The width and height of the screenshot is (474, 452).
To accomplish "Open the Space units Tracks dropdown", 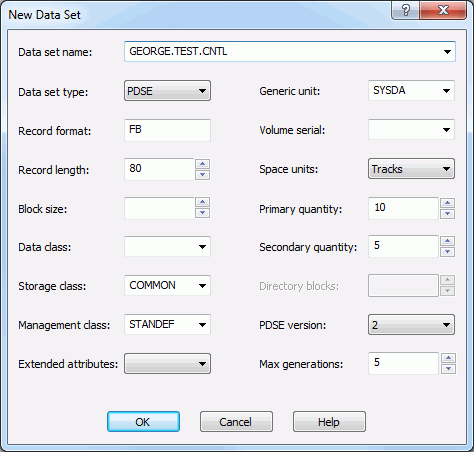I will point(411,169).
